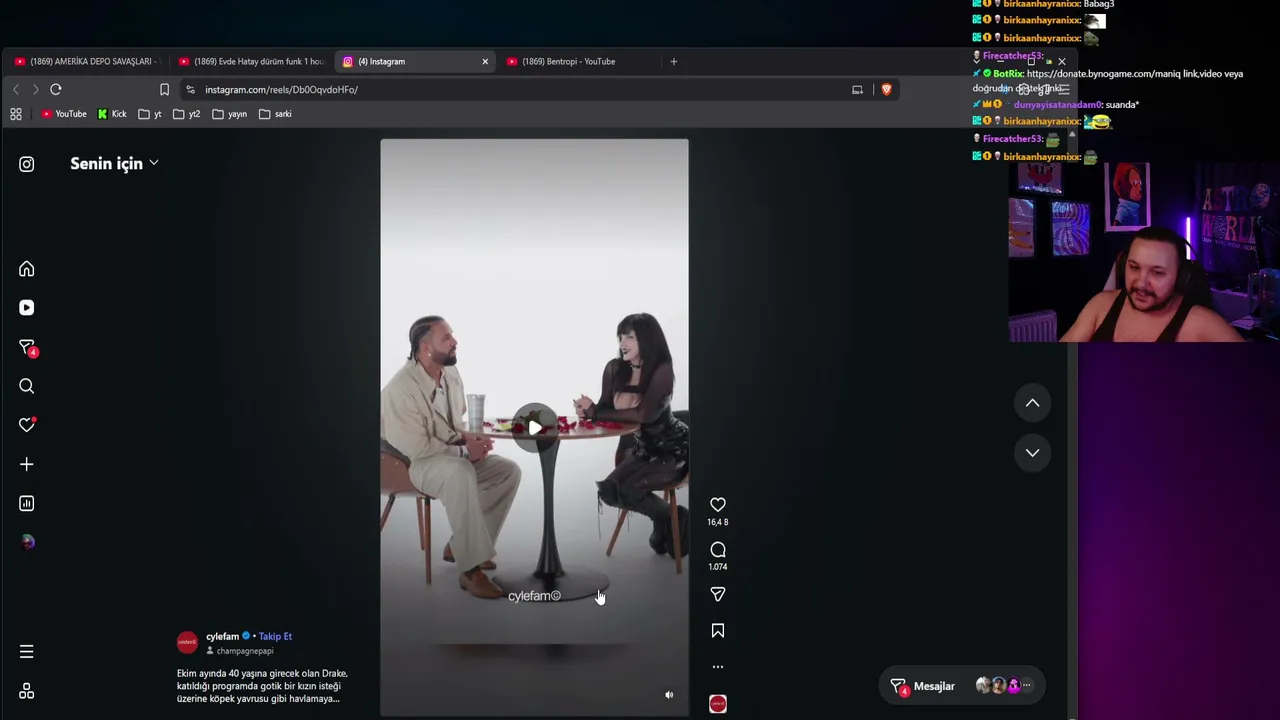Viewport: 1280px width, 720px height.
Task: Reload the Instagram page
Action: click(56, 89)
